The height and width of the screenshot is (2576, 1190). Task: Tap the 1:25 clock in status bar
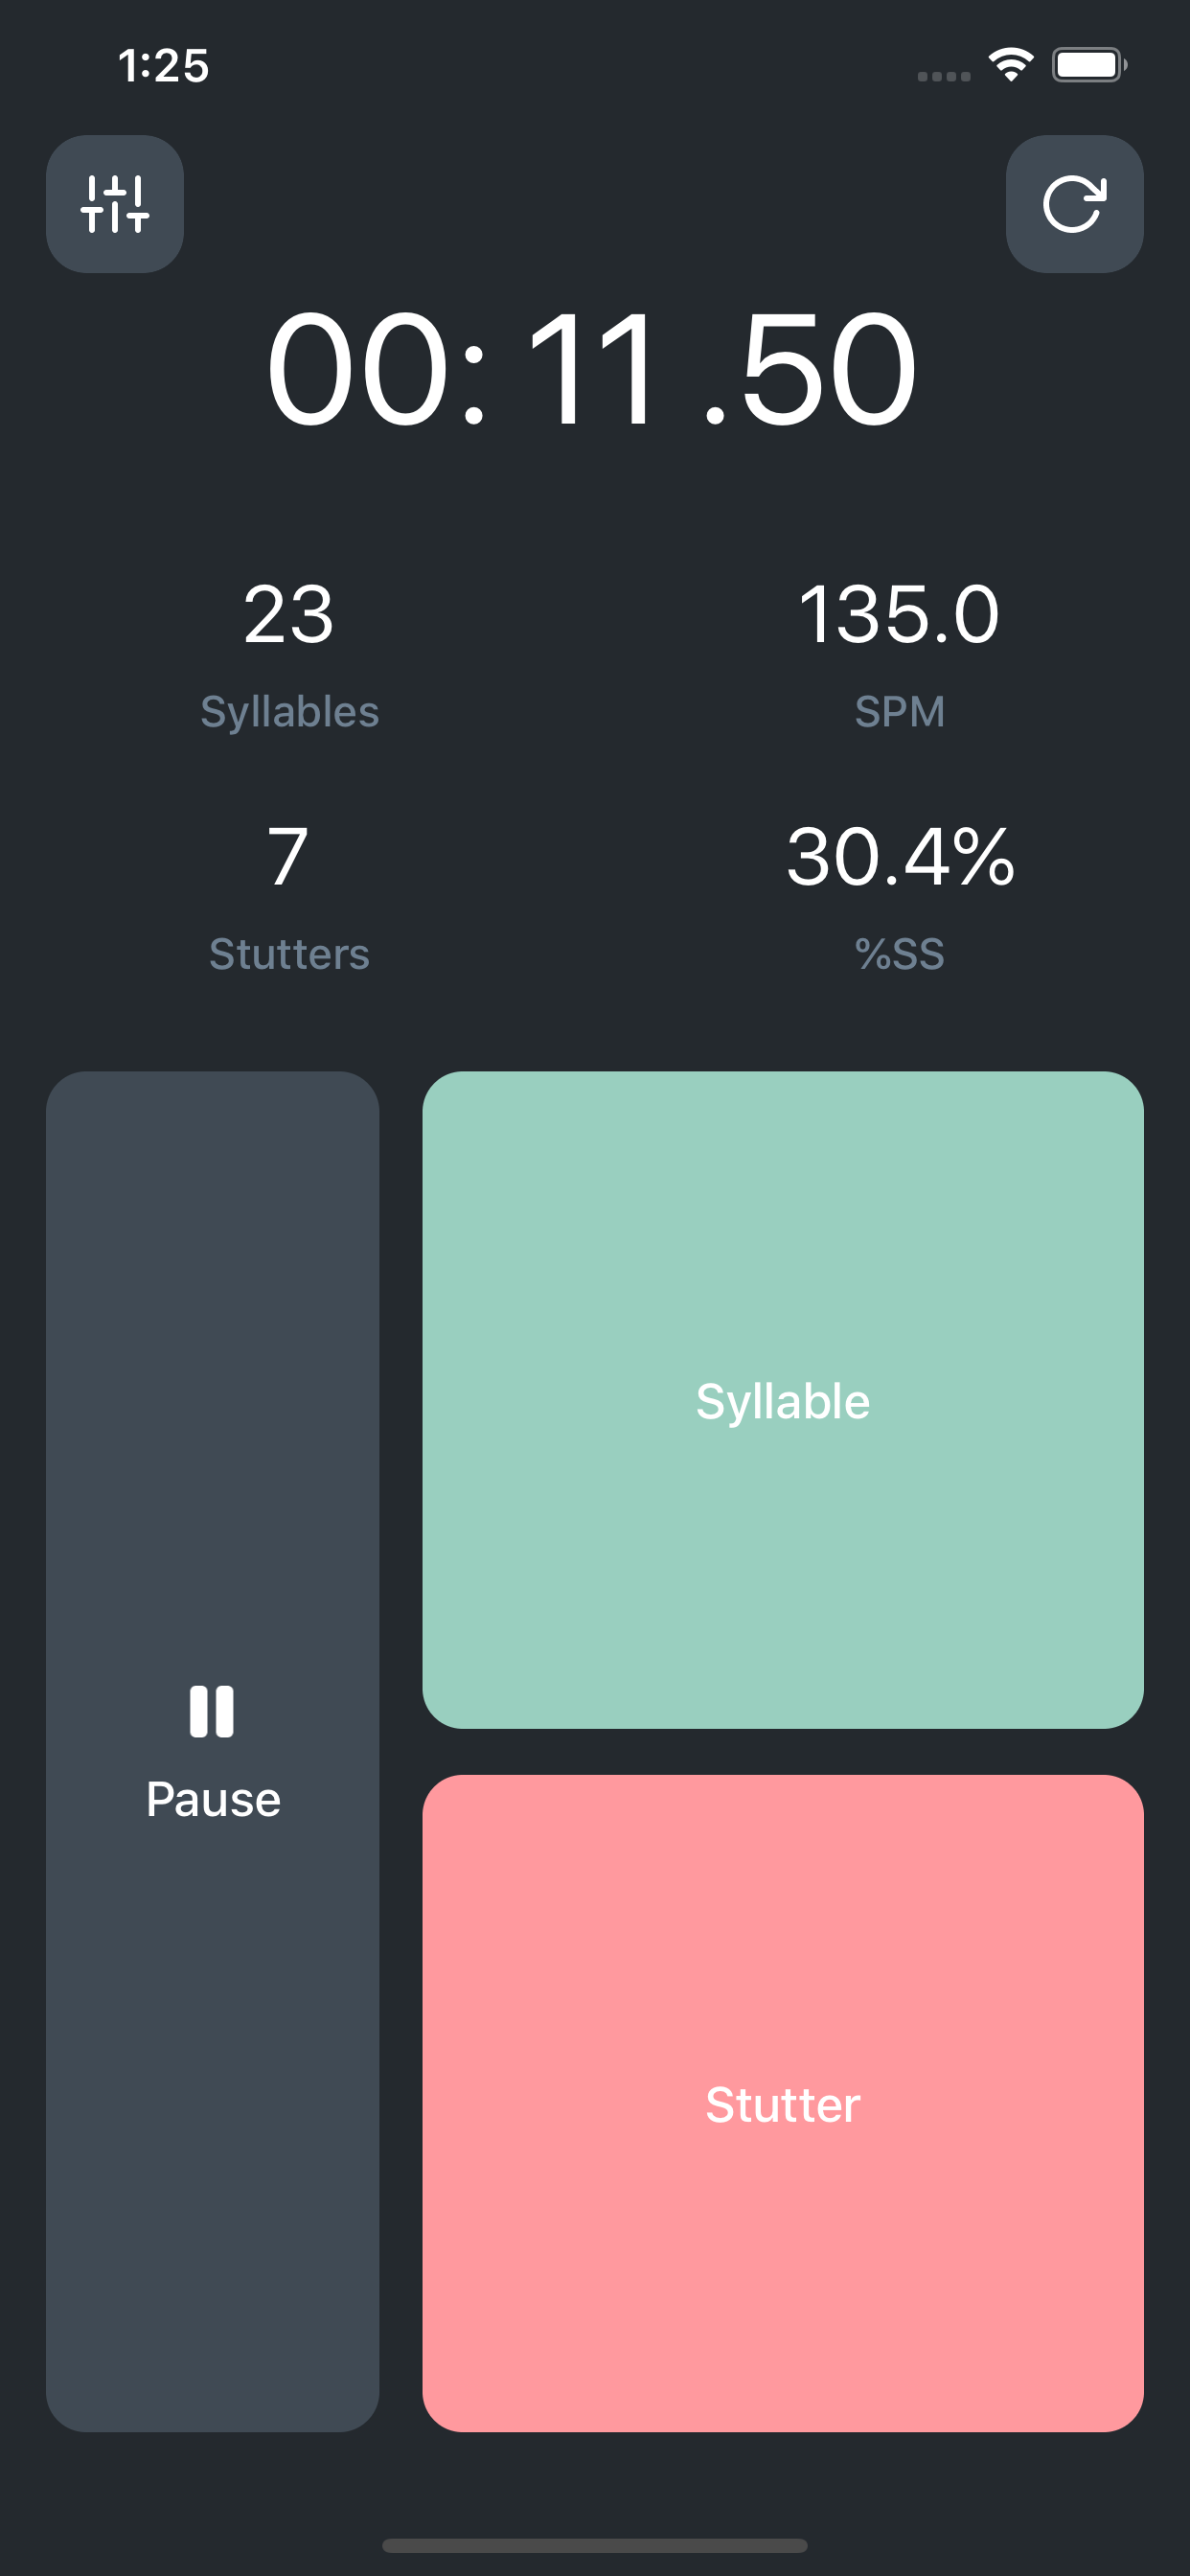pyautogui.click(x=163, y=66)
